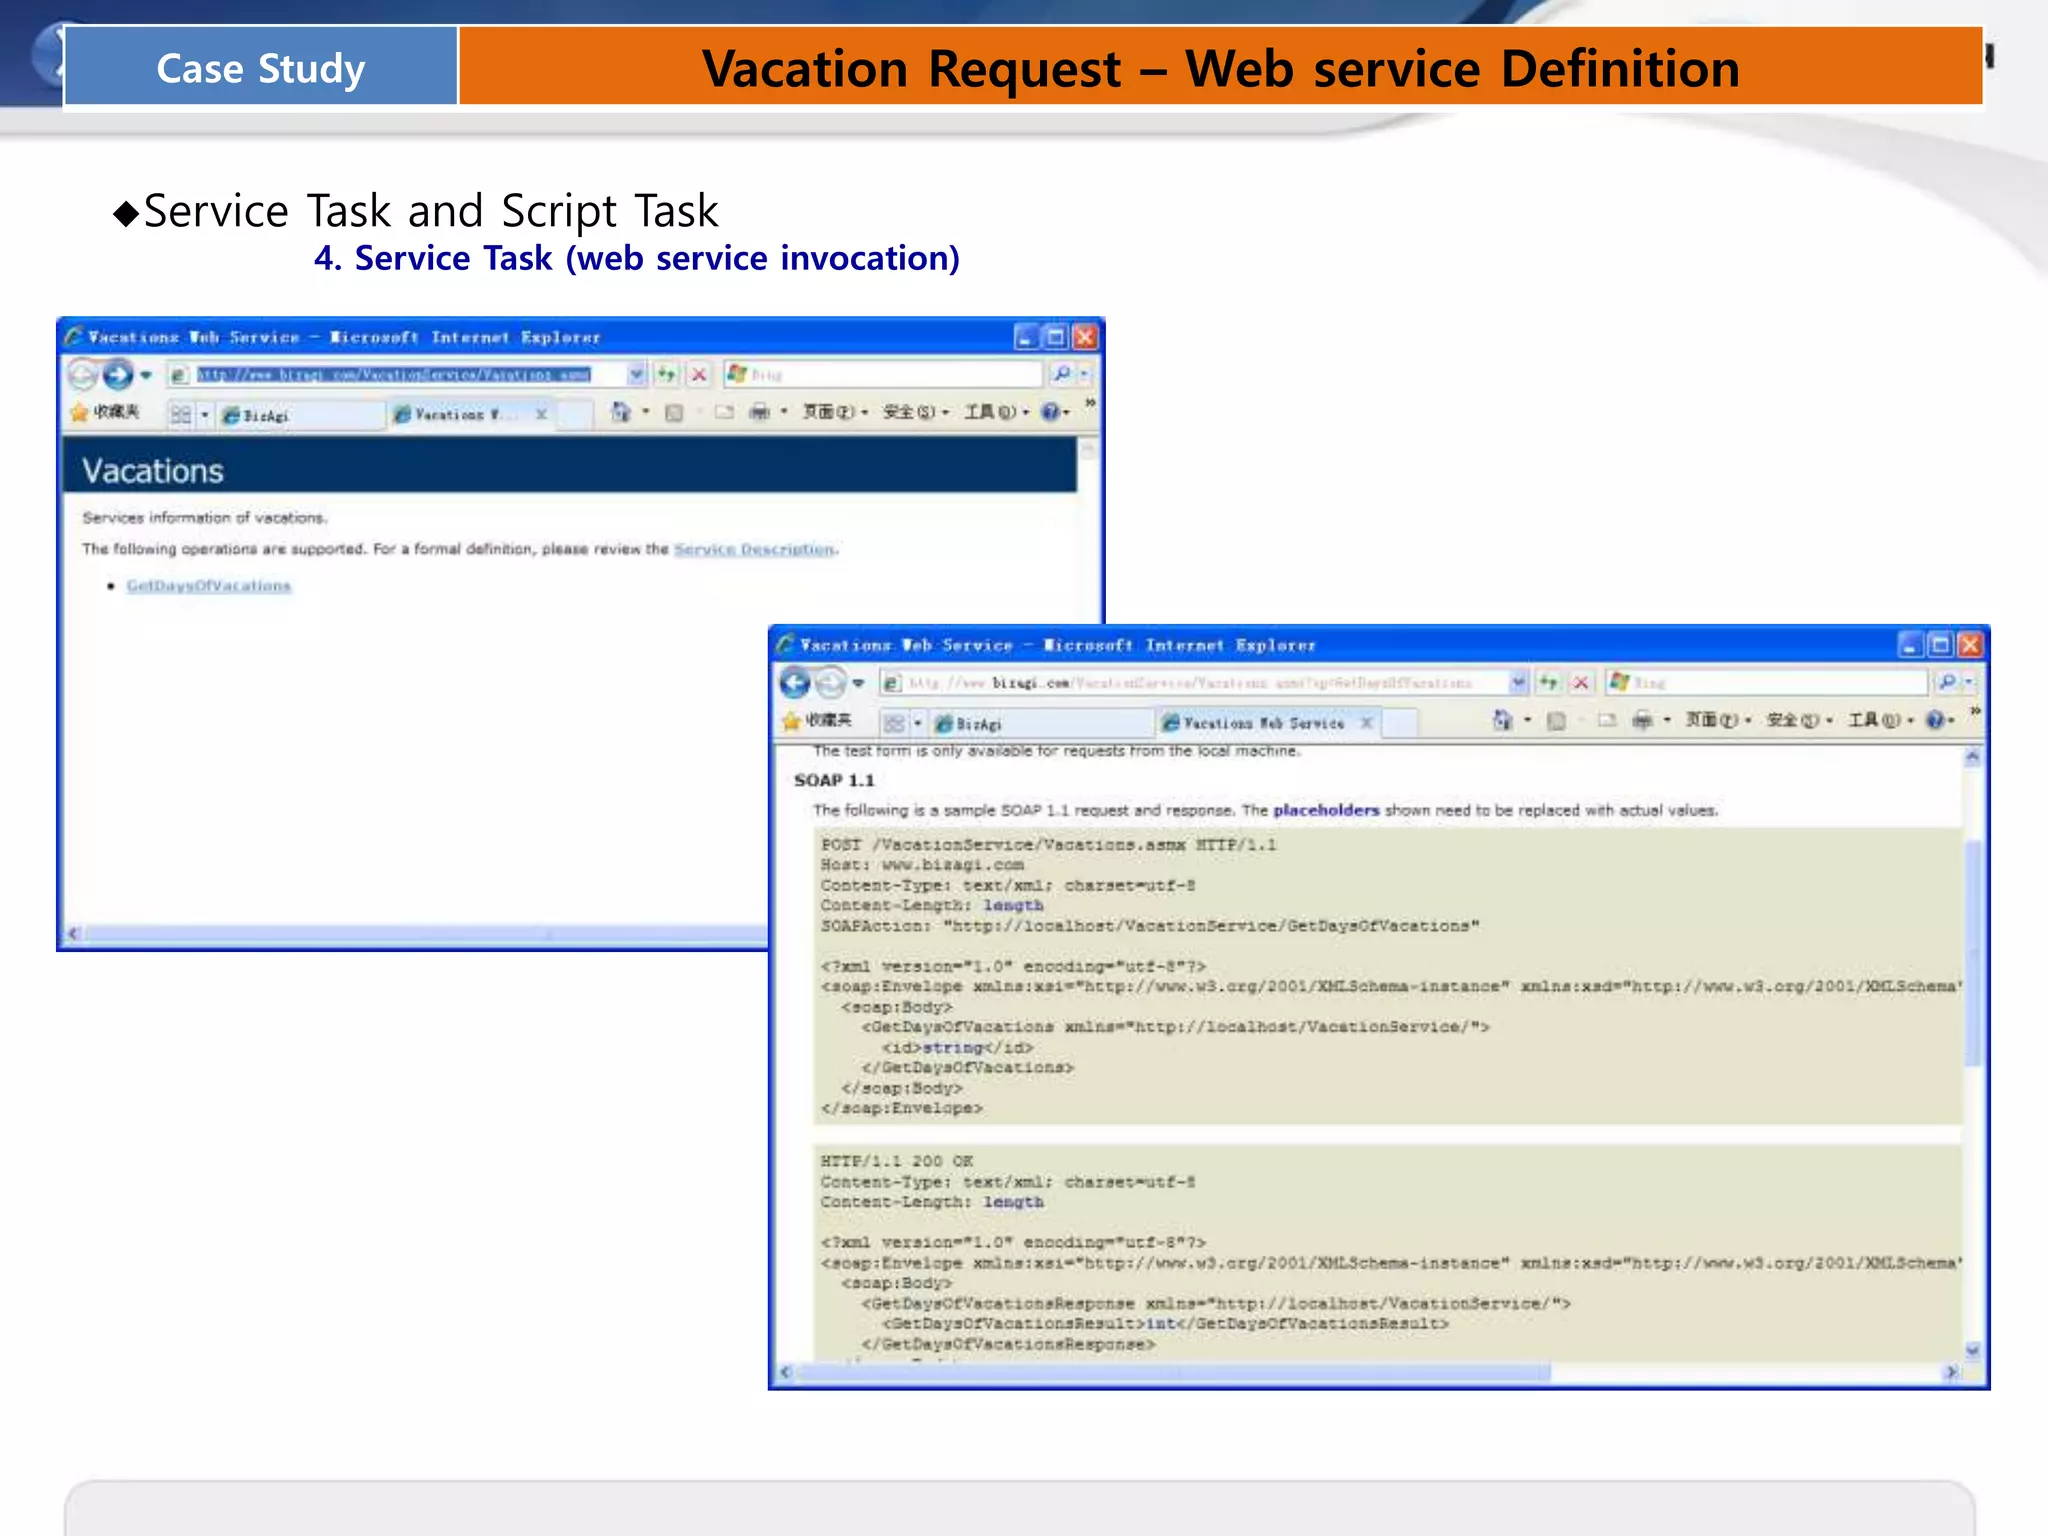Click the print icon in the Vacations window toolbar
This screenshot has width=2048, height=1536.
[760, 412]
